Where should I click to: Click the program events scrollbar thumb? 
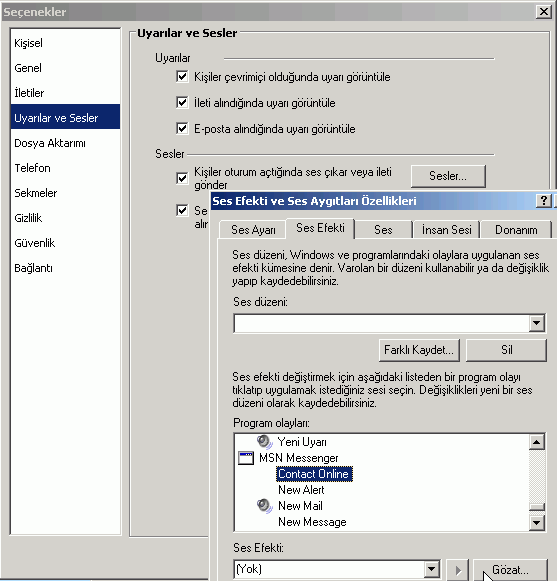(537, 507)
